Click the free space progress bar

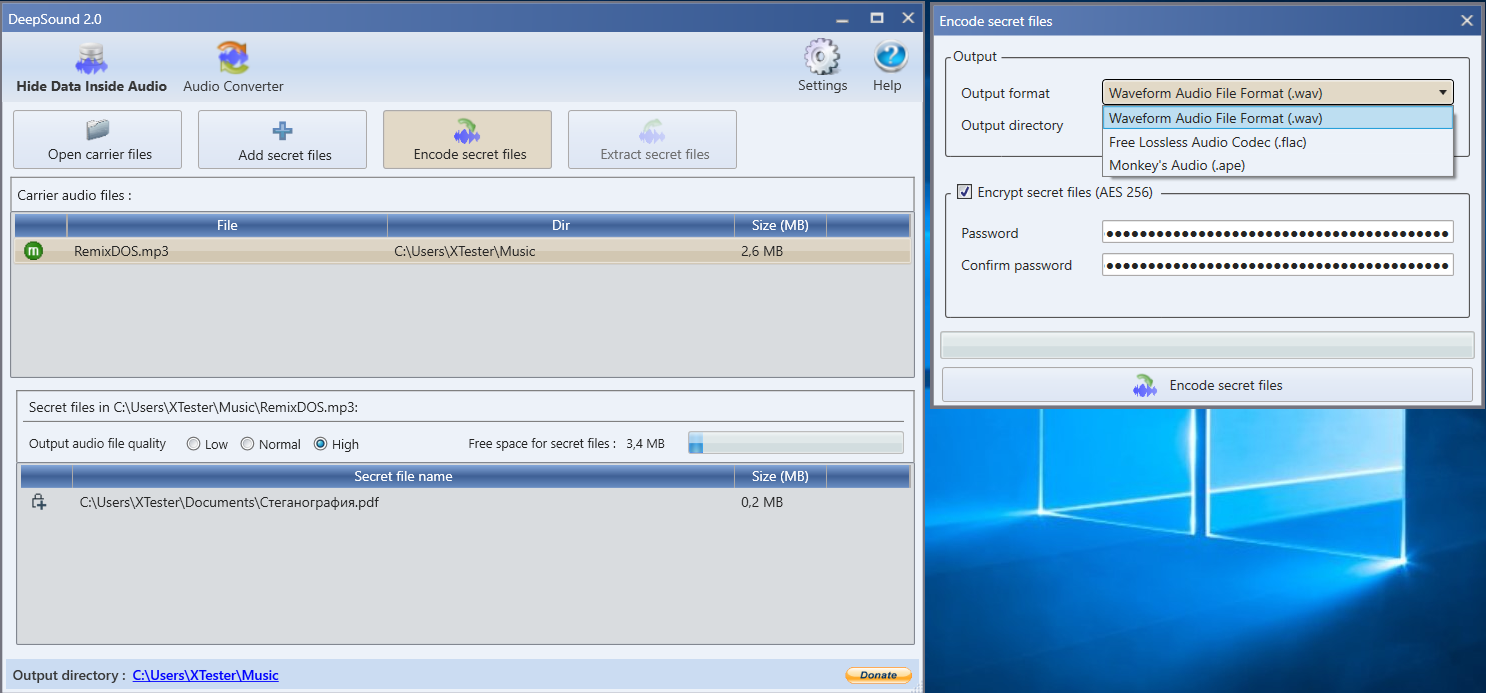pyautogui.click(x=795, y=443)
